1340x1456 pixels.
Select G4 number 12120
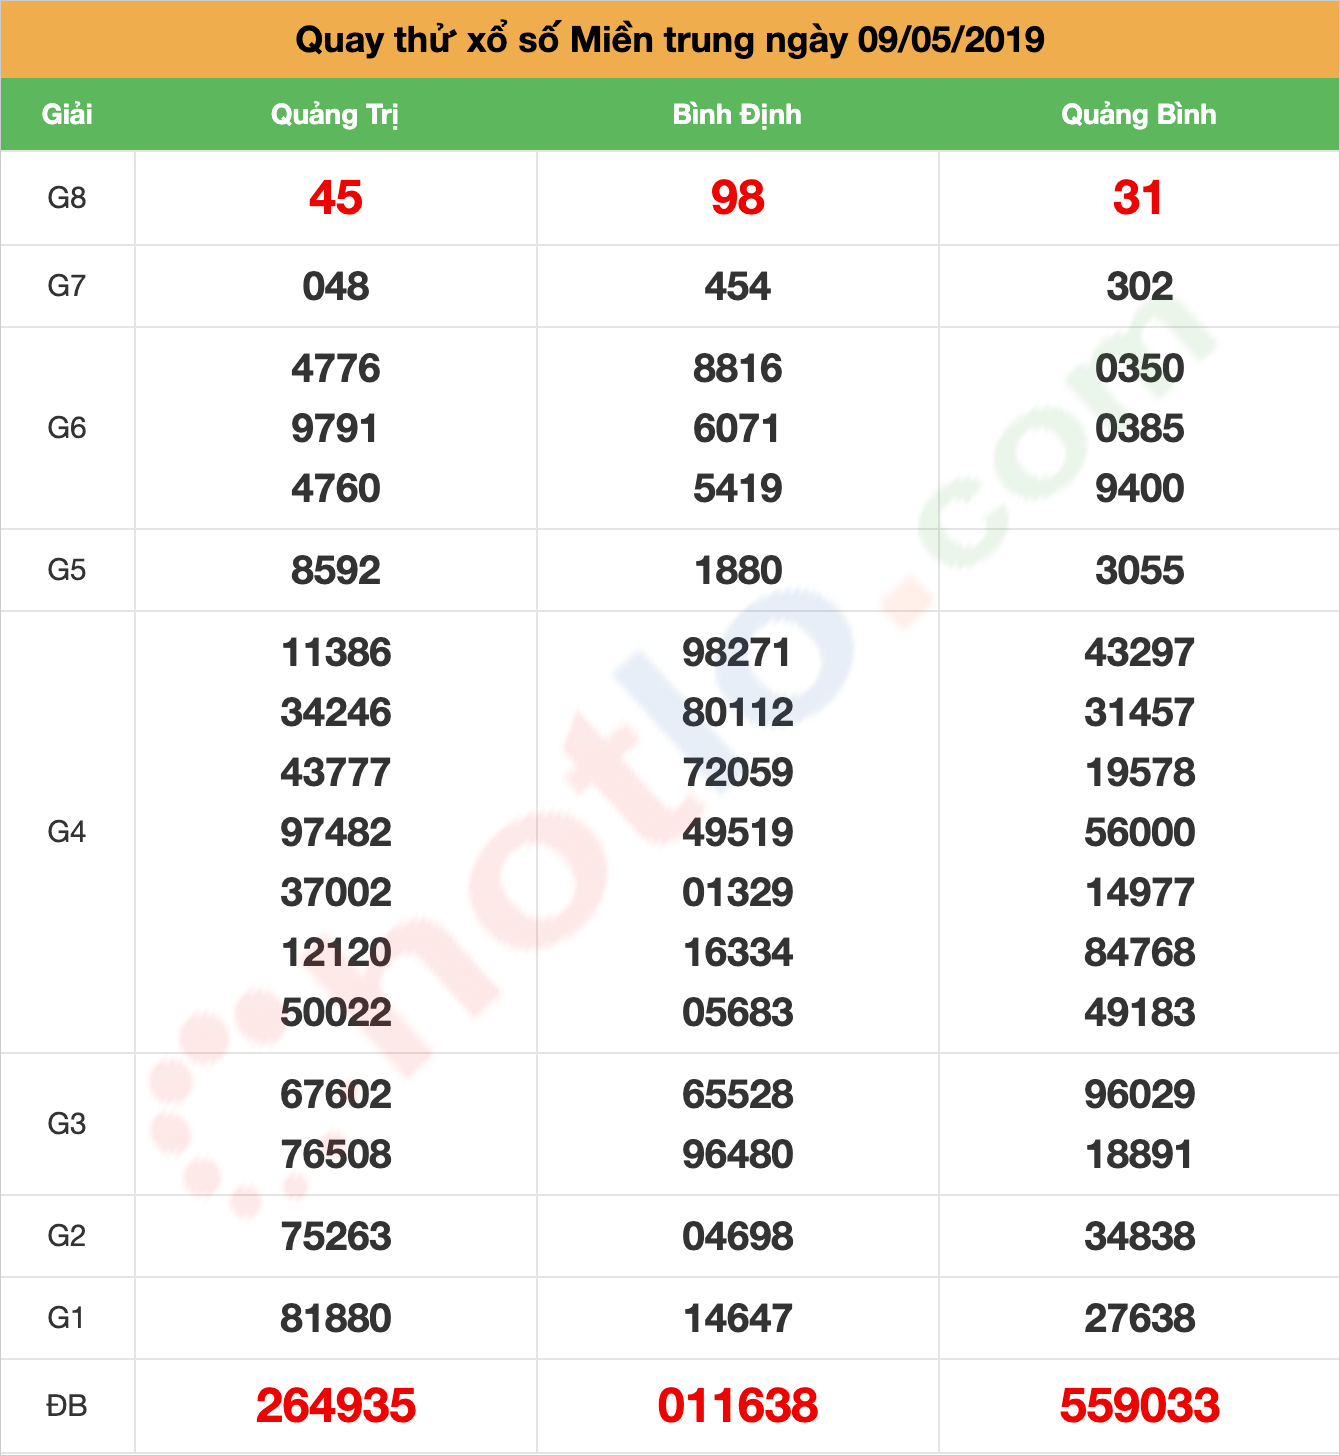coord(336,953)
